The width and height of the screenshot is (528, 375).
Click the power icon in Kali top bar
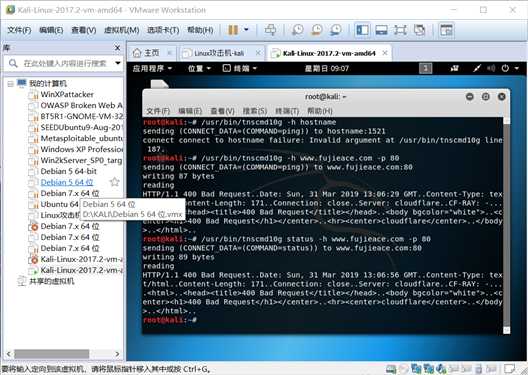pyautogui.click(x=505, y=69)
